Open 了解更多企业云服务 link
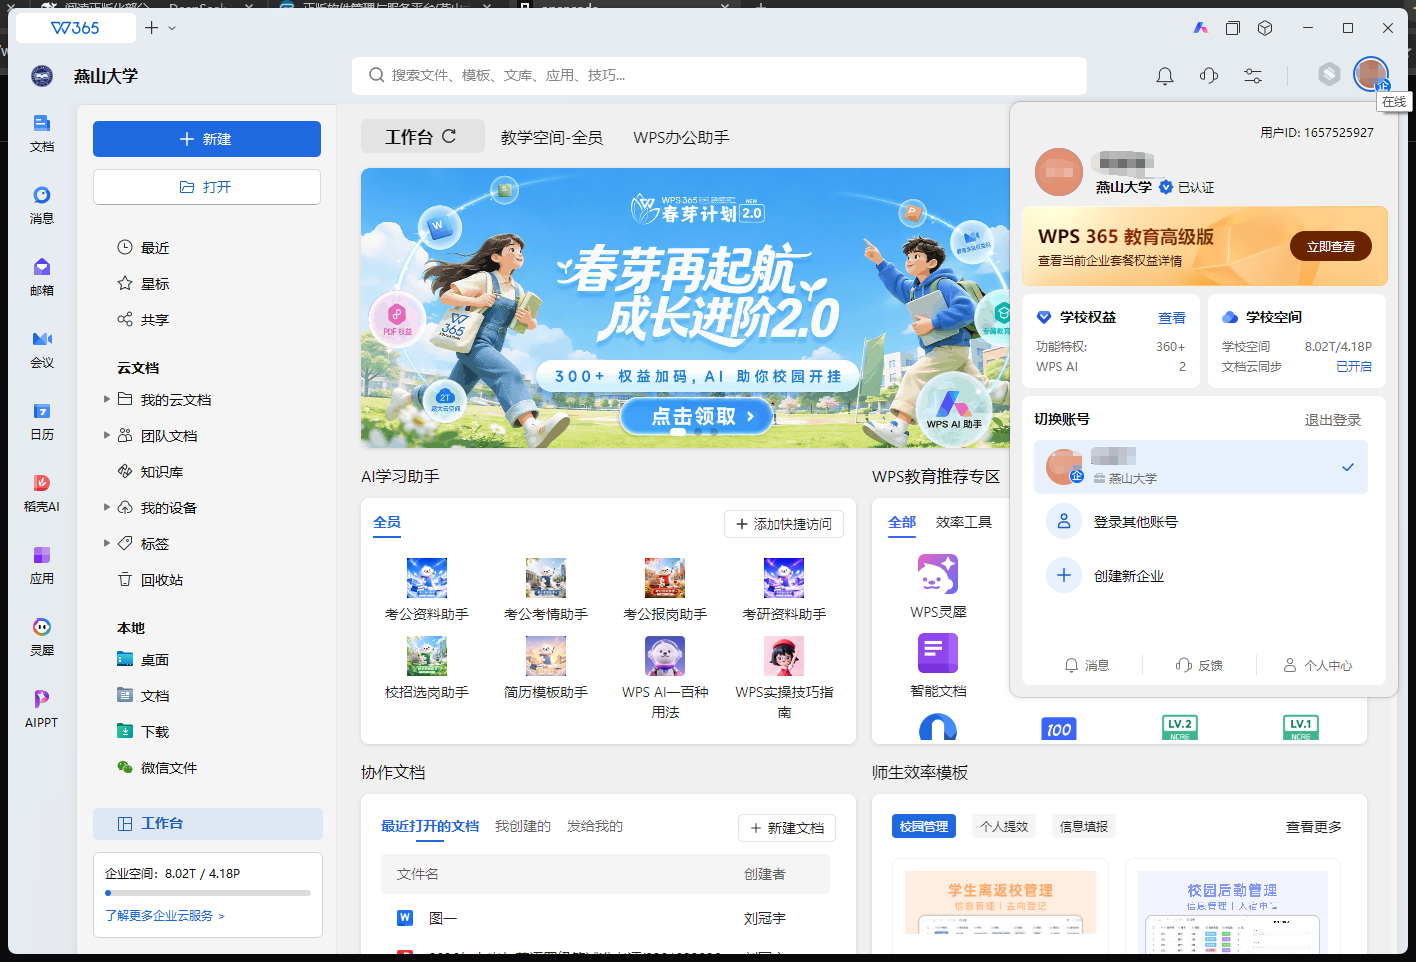This screenshot has height=962, width=1416. (165, 915)
